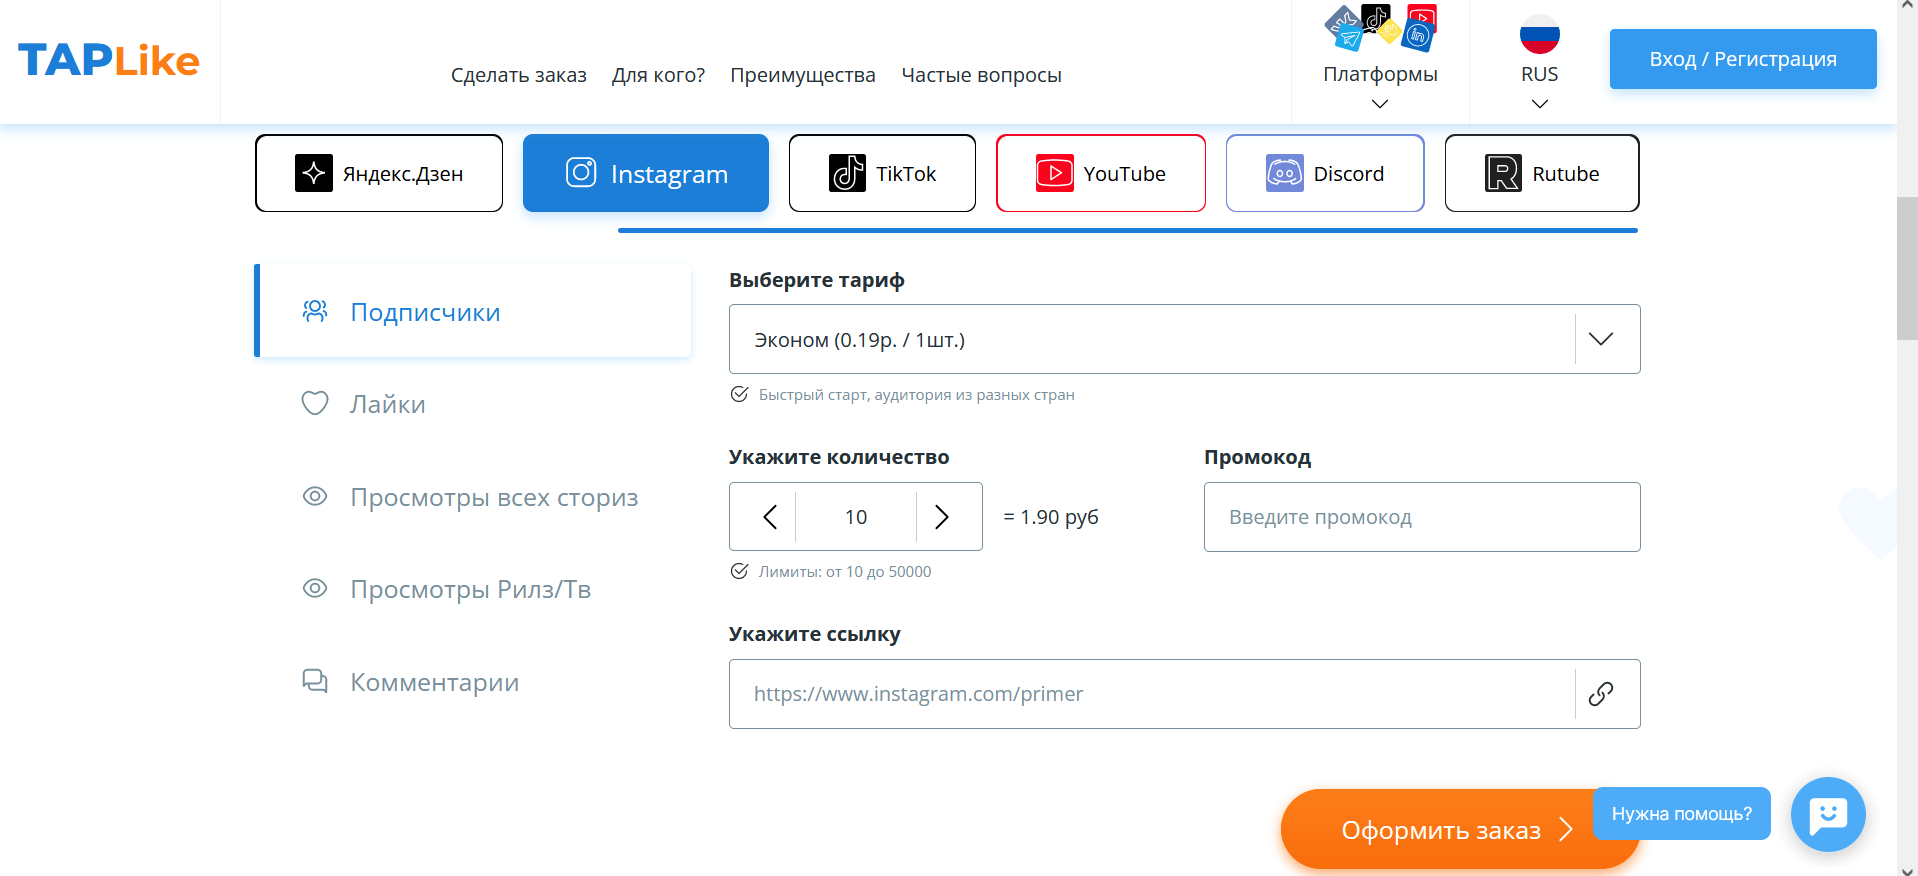Select the Rutube platform button
Screen dimensions: 1918x876
click(1541, 174)
